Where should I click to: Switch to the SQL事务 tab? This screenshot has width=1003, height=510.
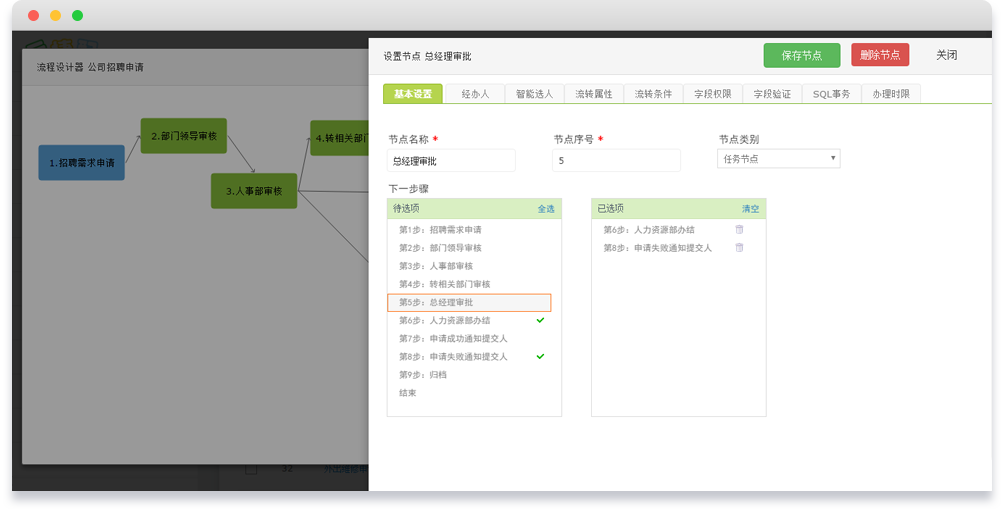tap(831, 94)
